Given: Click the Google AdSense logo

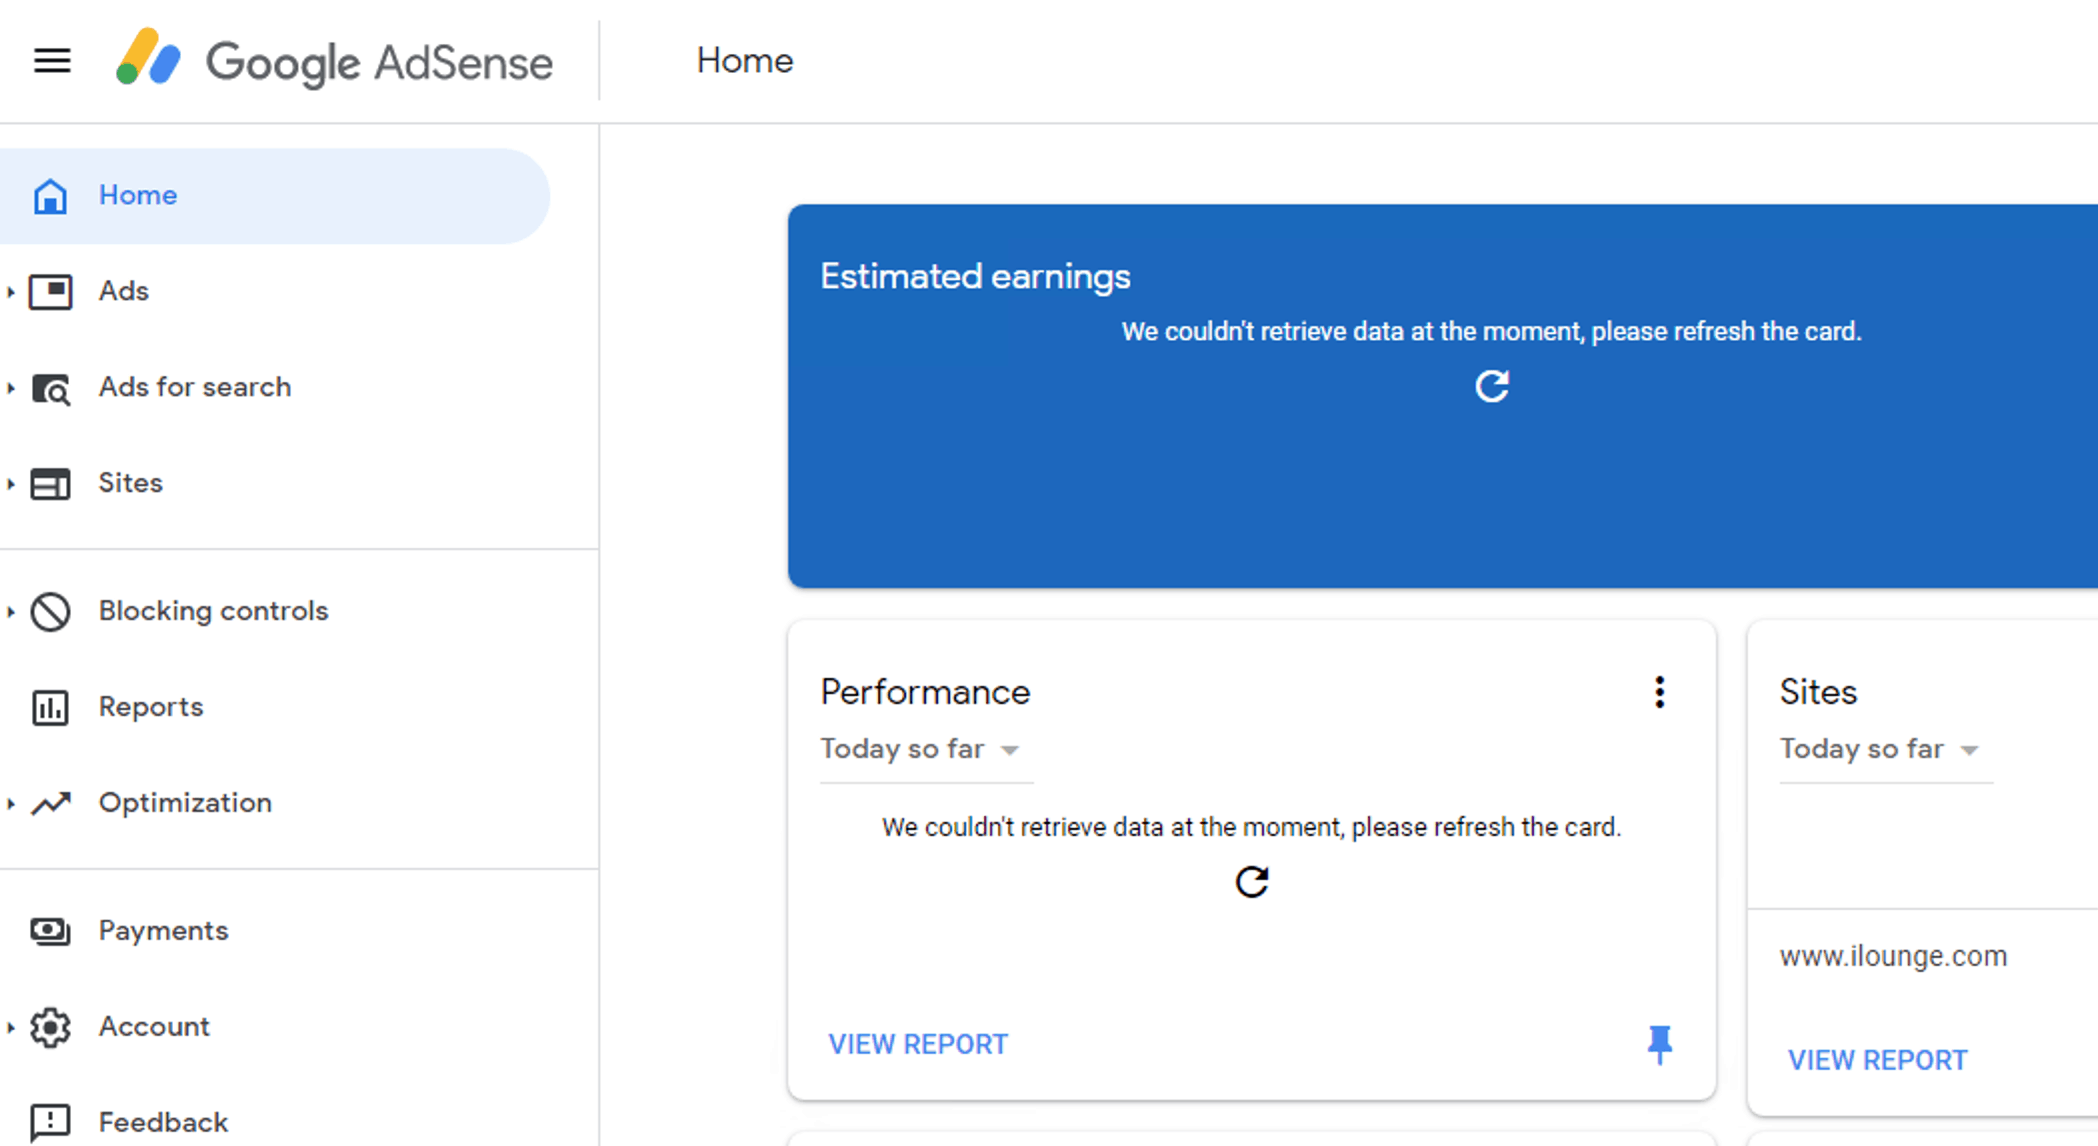Looking at the screenshot, I should (x=334, y=61).
